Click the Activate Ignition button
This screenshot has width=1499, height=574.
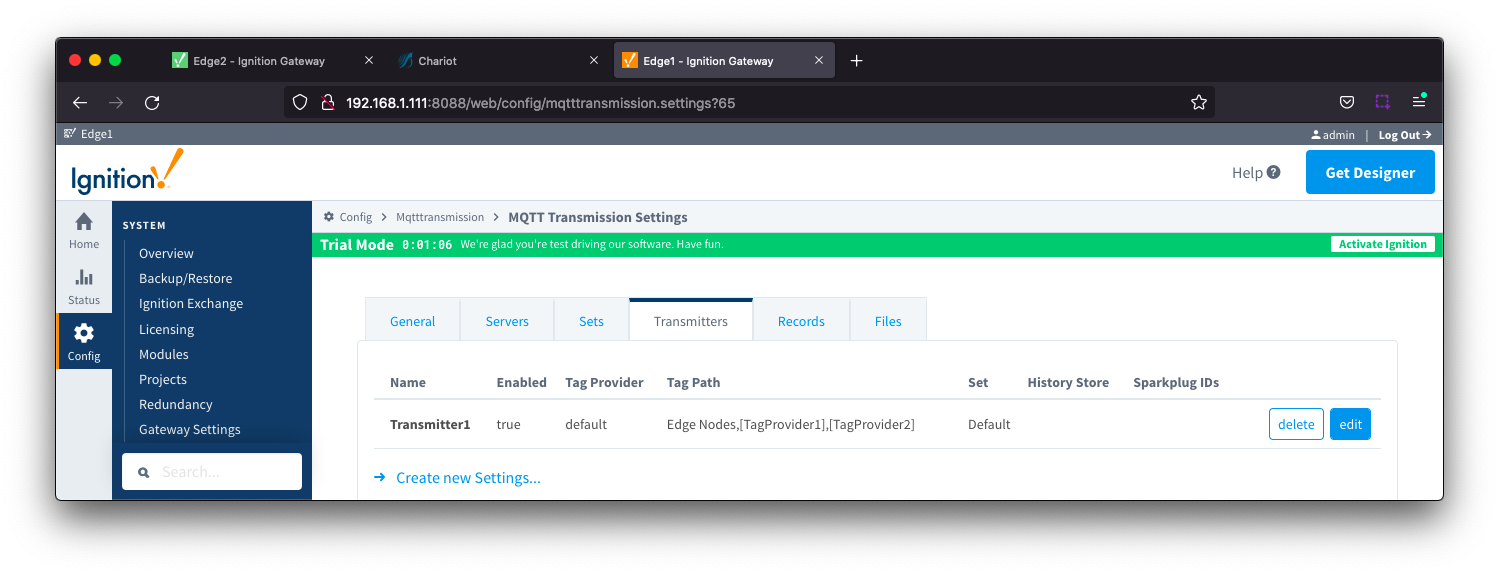[x=1383, y=244]
